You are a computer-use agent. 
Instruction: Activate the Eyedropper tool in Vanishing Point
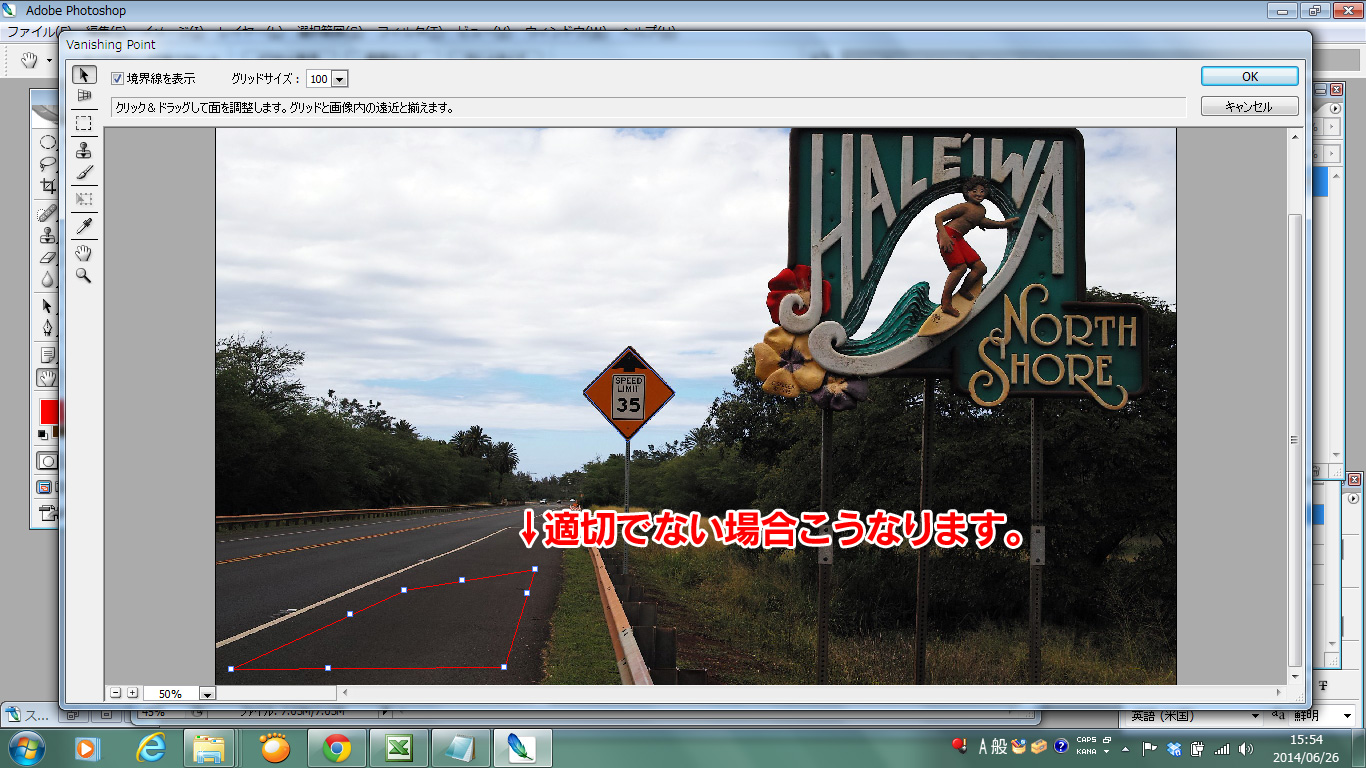[84, 226]
